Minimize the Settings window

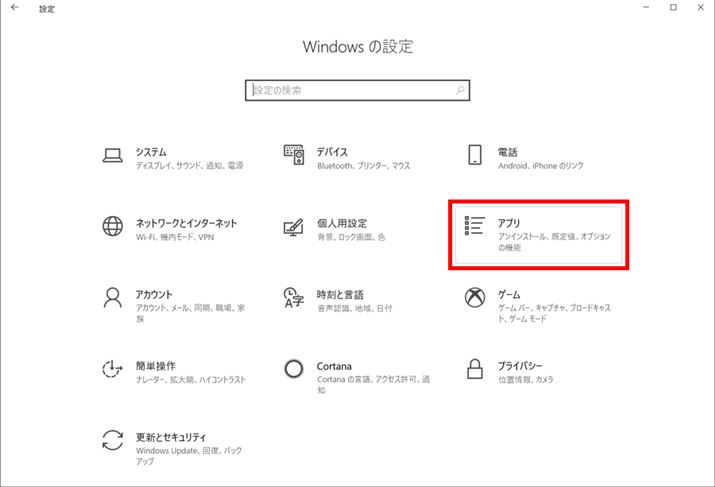pyautogui.click(x=646, y=7)
